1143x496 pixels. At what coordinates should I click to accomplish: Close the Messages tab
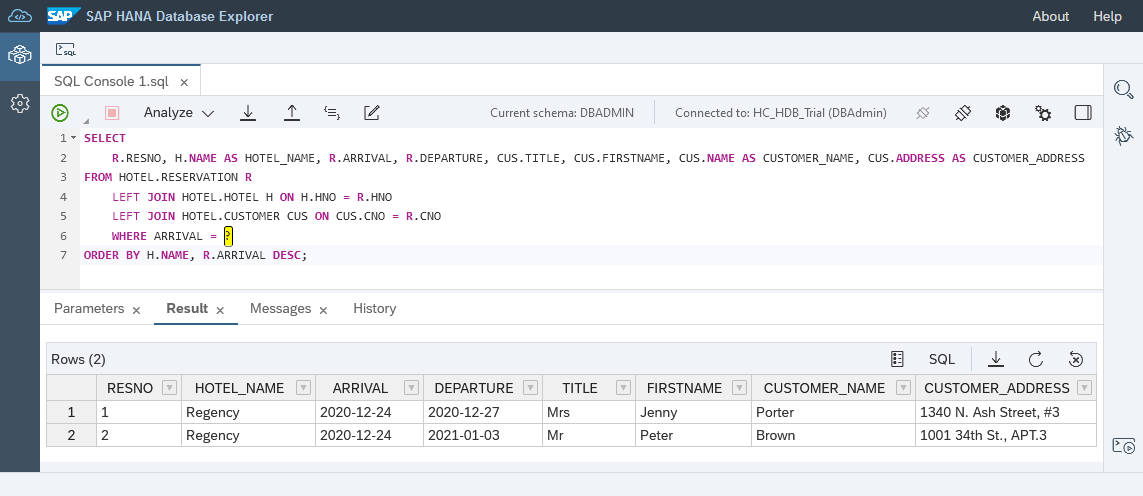[x=323, y=310]
